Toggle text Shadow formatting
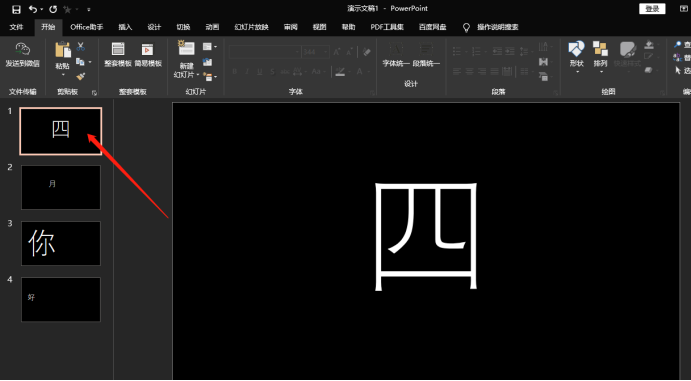The image size is (691, 381). pos(272,71)
